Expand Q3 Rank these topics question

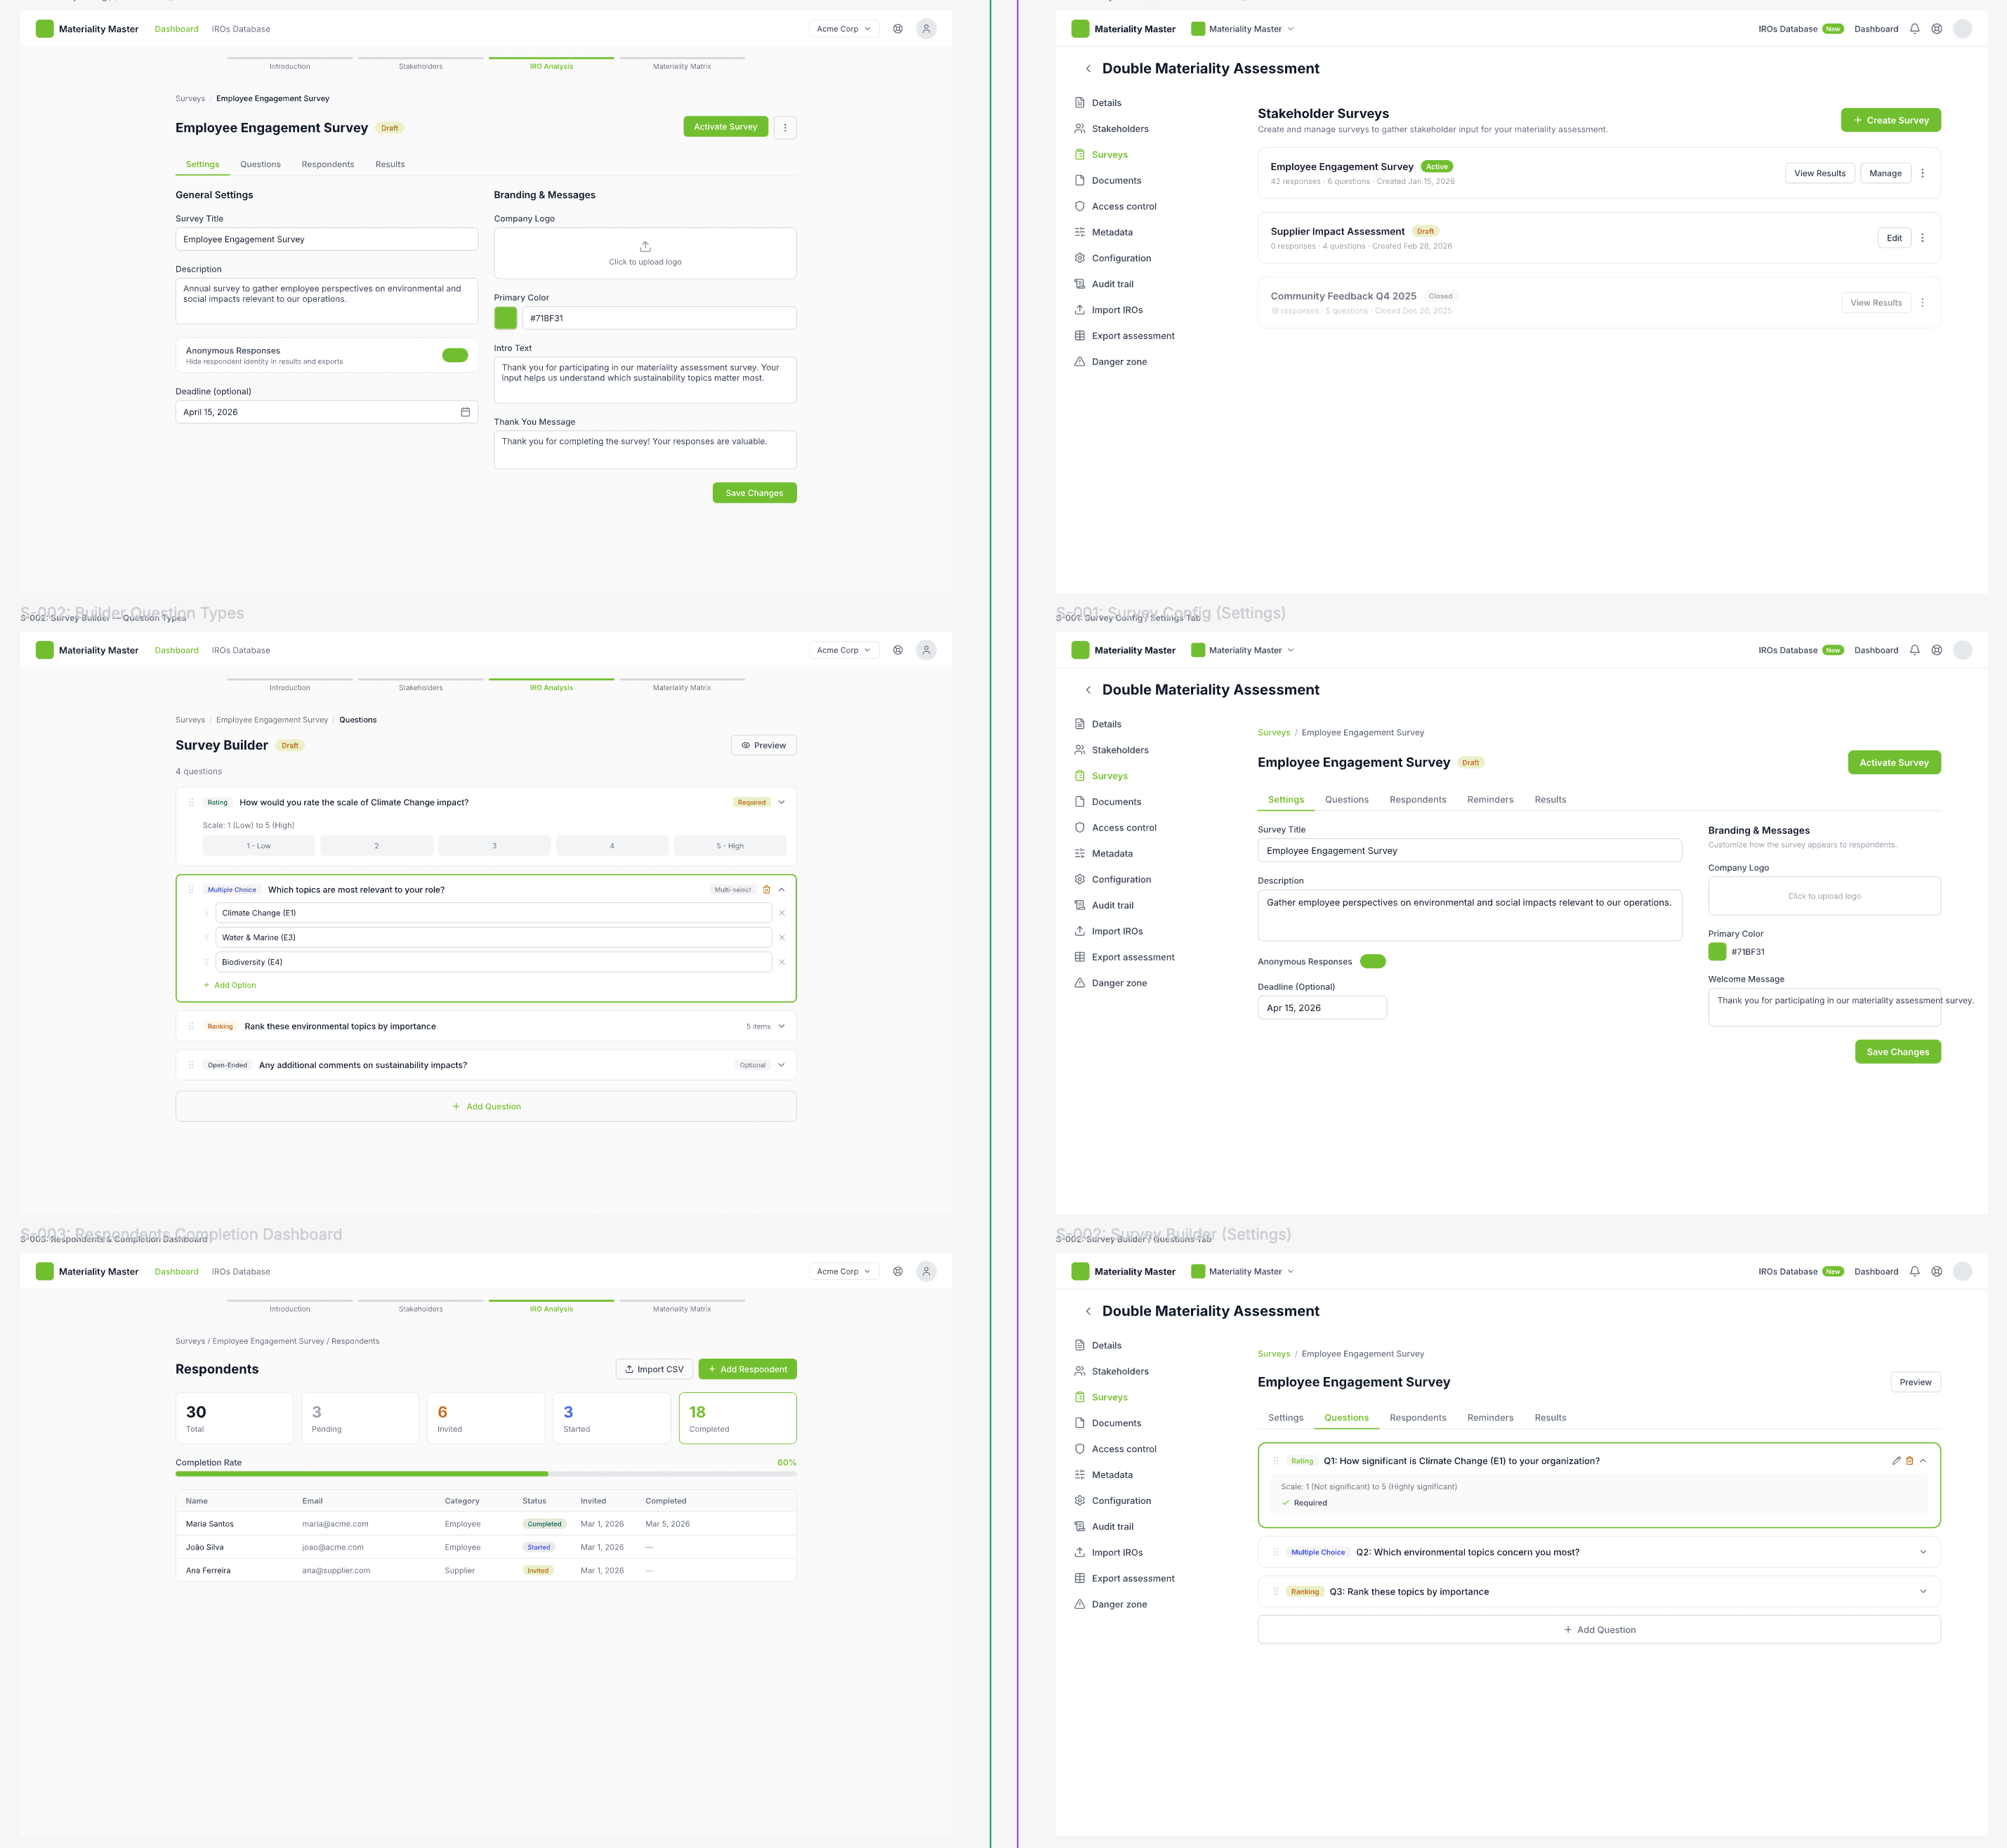pos(1923,1591)
